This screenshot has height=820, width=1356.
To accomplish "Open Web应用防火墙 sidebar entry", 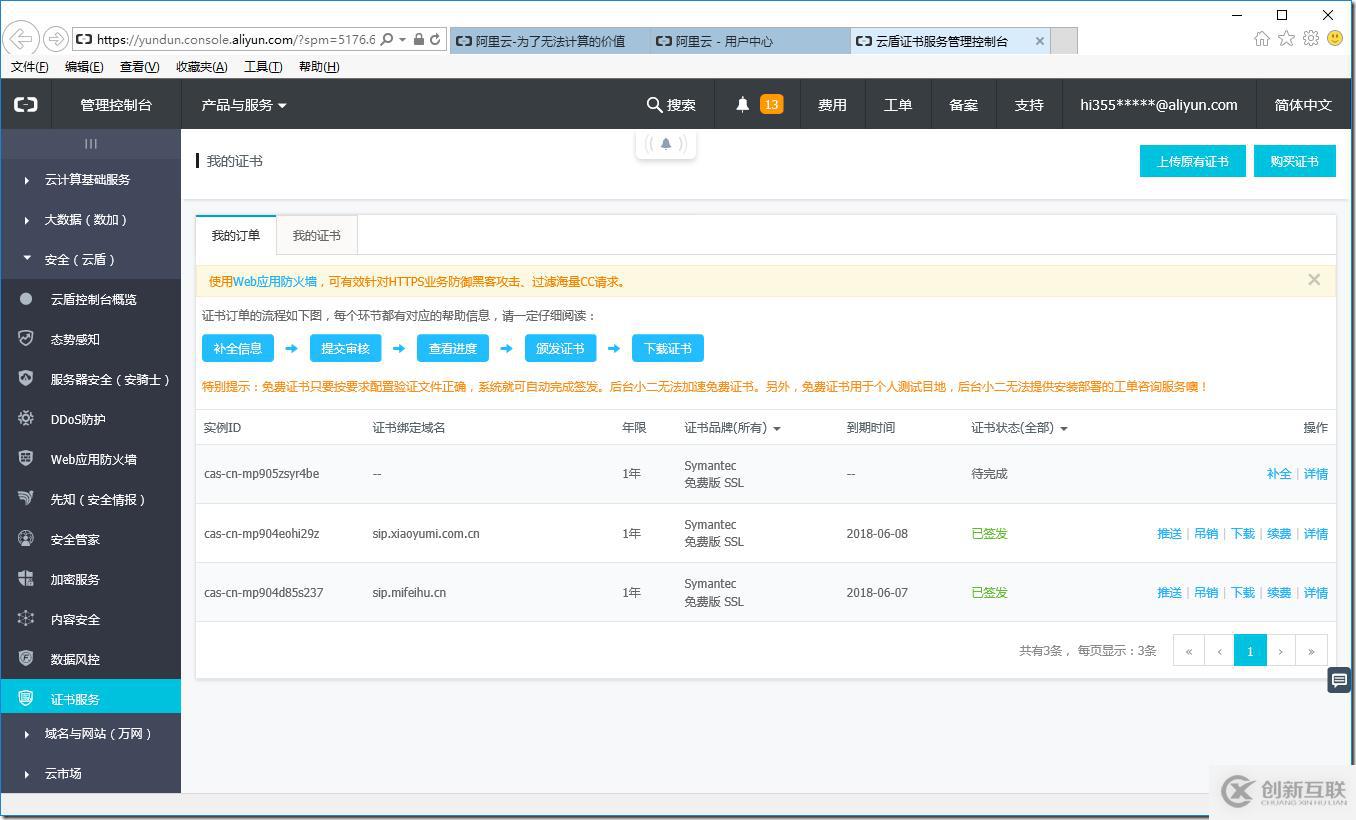I will pyautogui.click(x=91, y=459).
